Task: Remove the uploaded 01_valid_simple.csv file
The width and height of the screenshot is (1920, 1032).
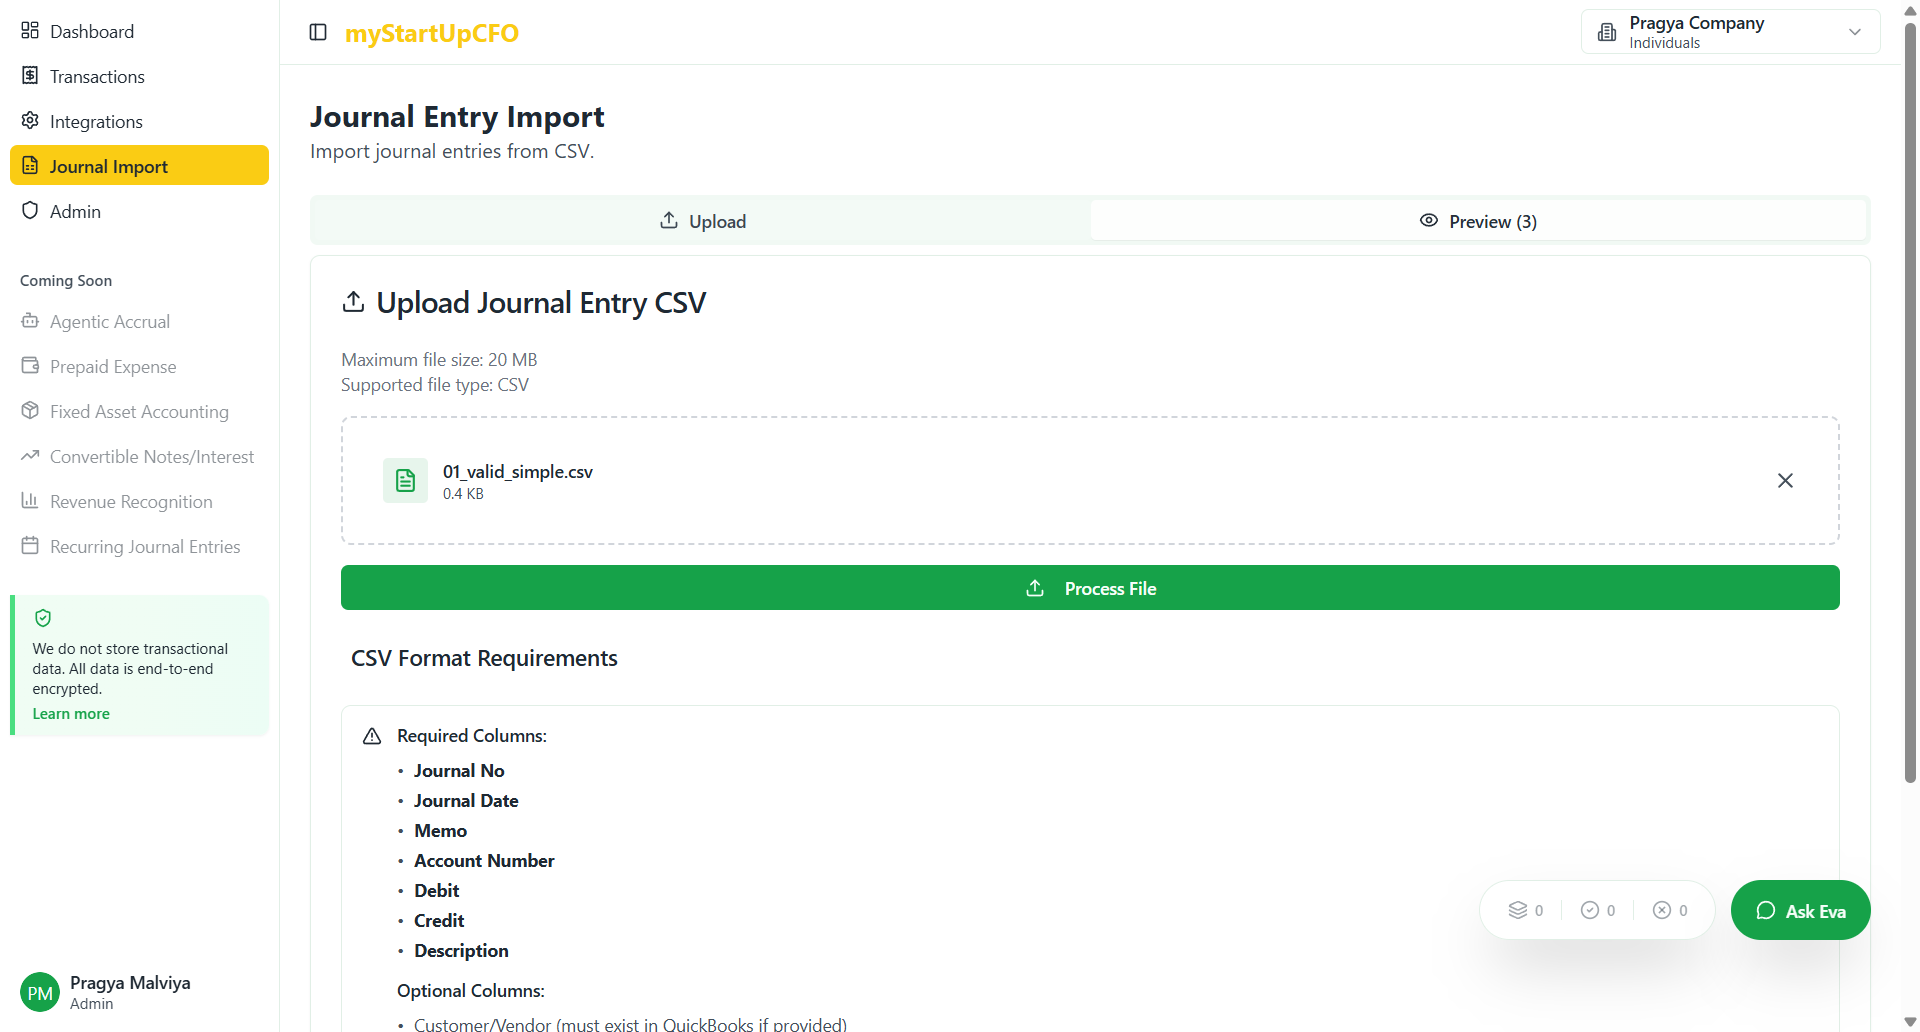Action: tap(1786, 480)
